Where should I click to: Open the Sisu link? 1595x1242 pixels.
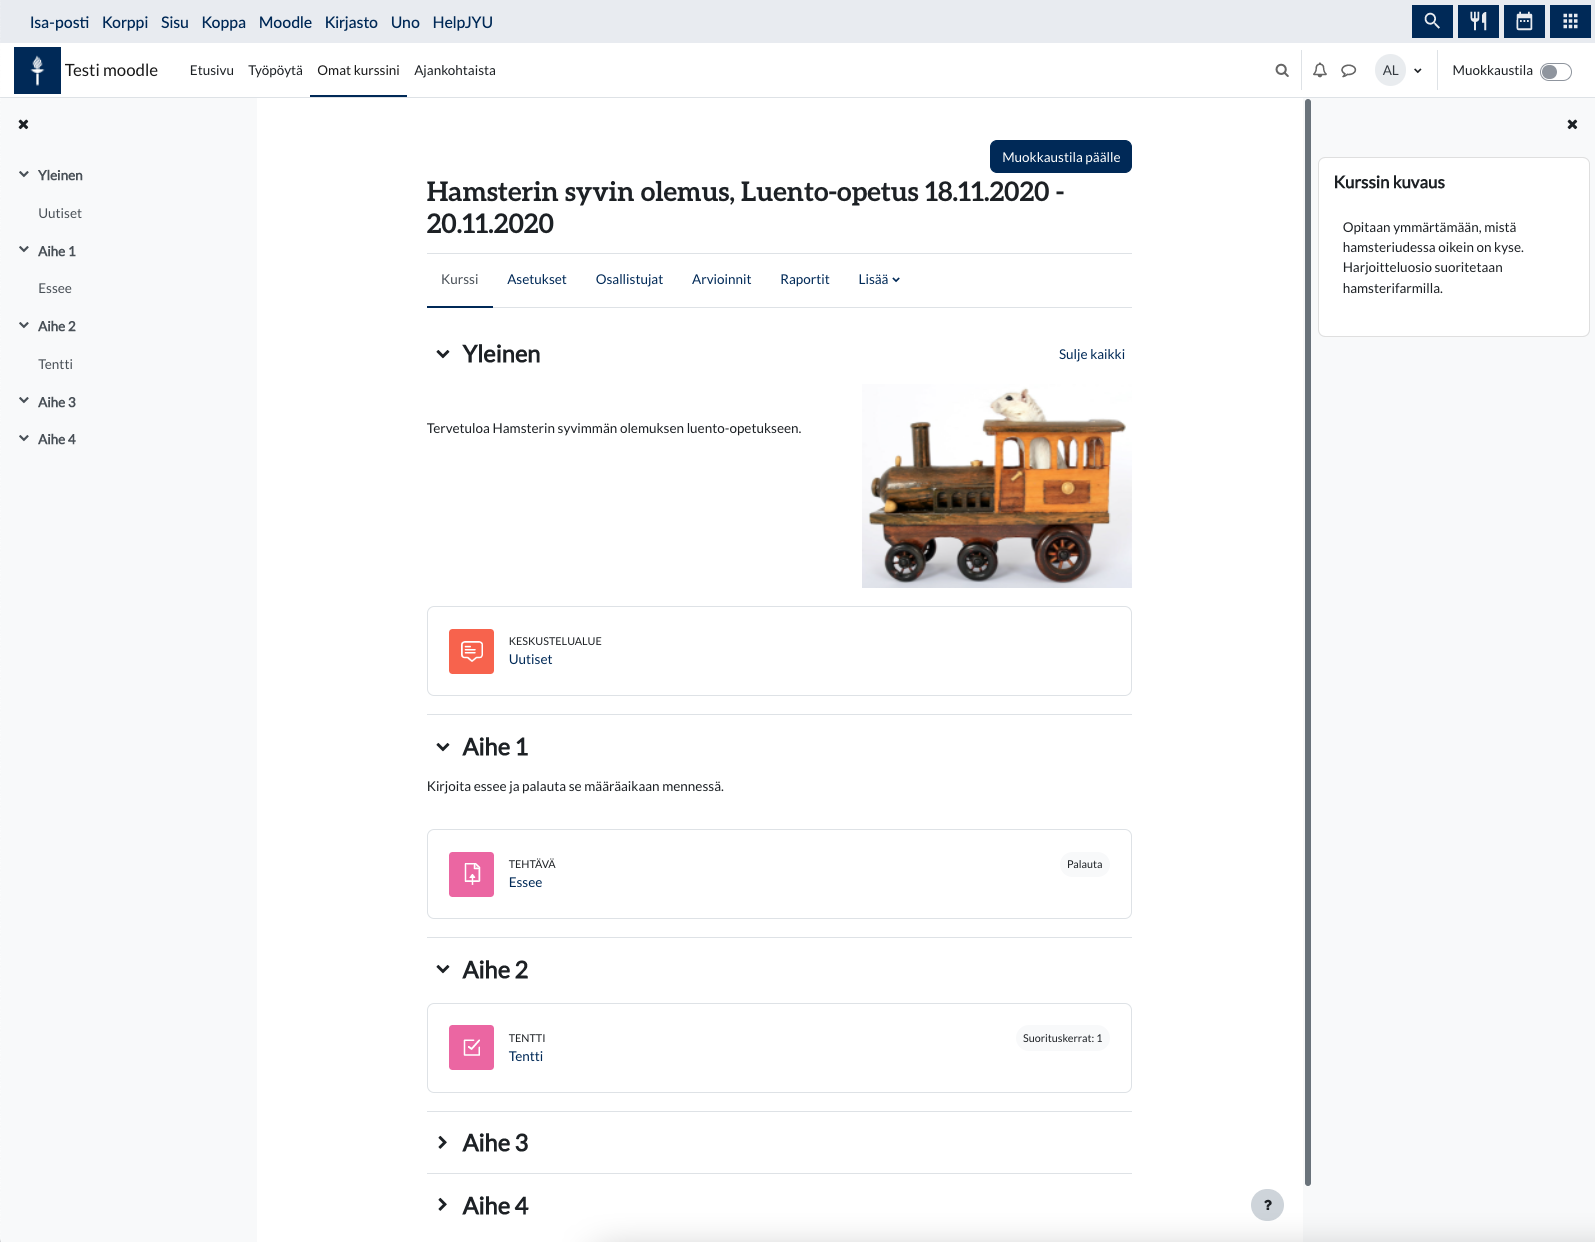point(175,22)
